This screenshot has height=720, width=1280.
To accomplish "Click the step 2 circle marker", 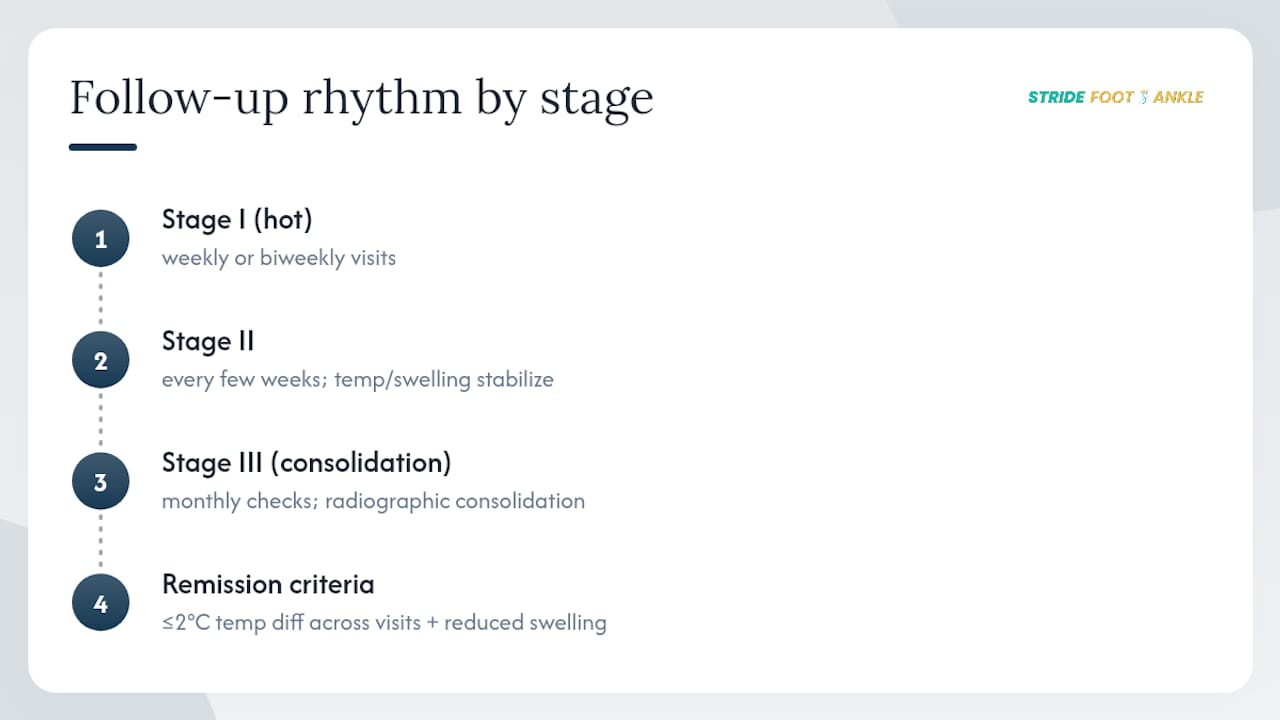I will coord(100,360).
